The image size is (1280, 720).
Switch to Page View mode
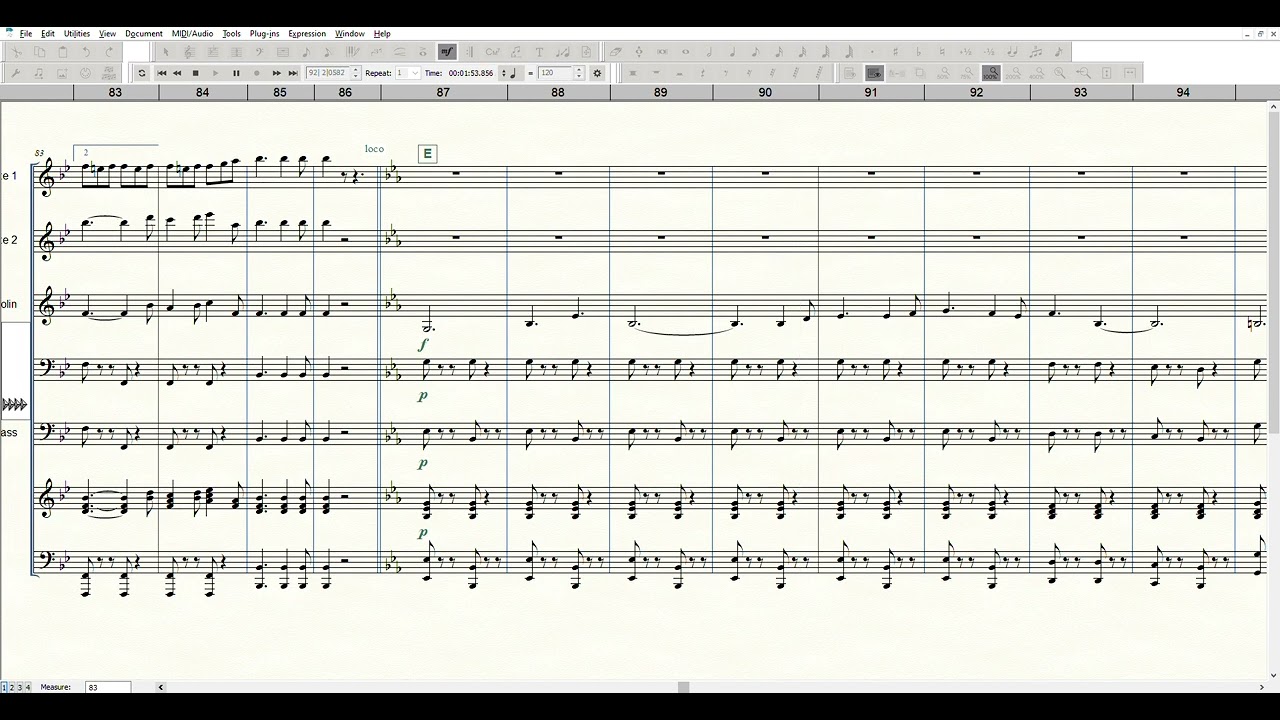(850, 73)
